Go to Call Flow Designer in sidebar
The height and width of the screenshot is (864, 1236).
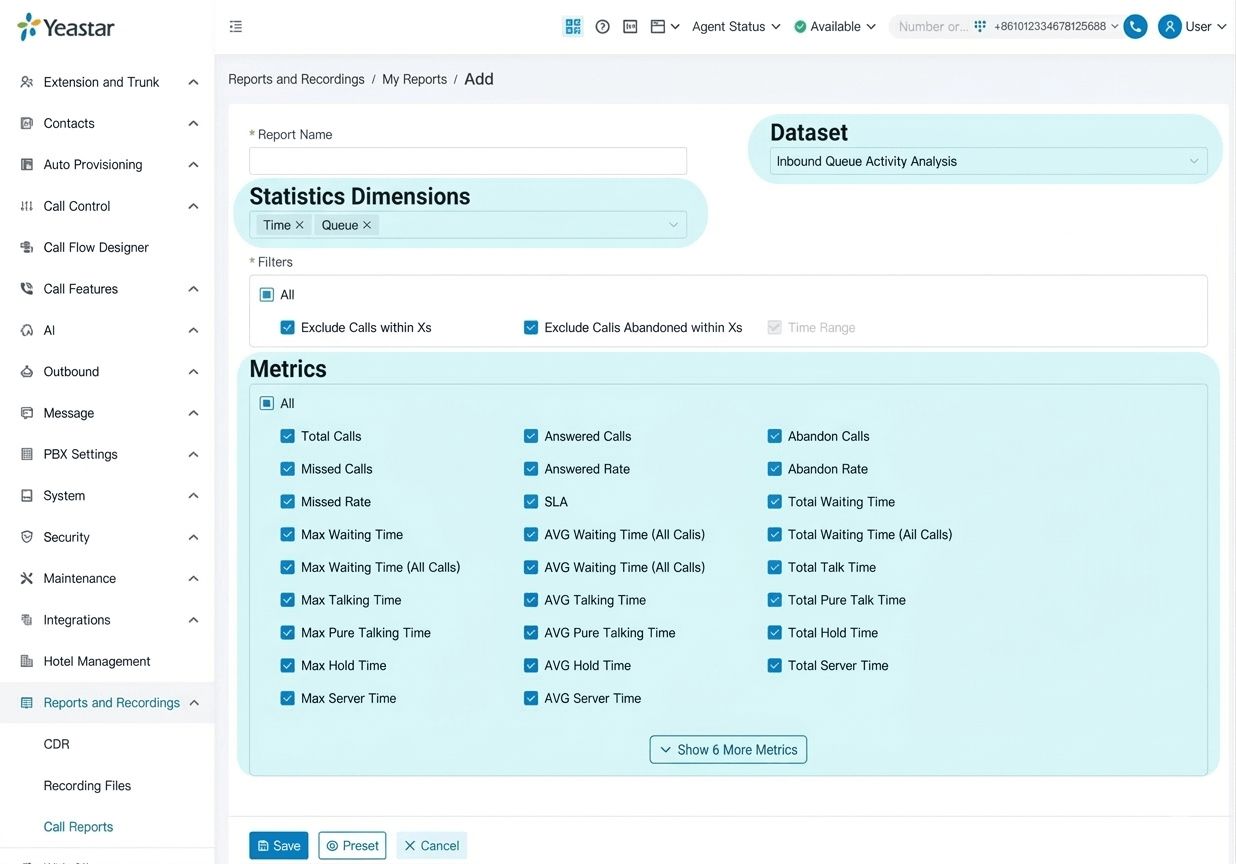(96, 247)
